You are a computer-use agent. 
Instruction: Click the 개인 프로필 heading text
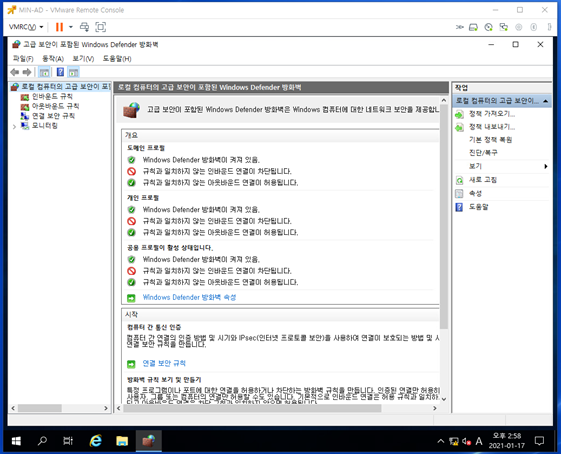tap(143, 197)
